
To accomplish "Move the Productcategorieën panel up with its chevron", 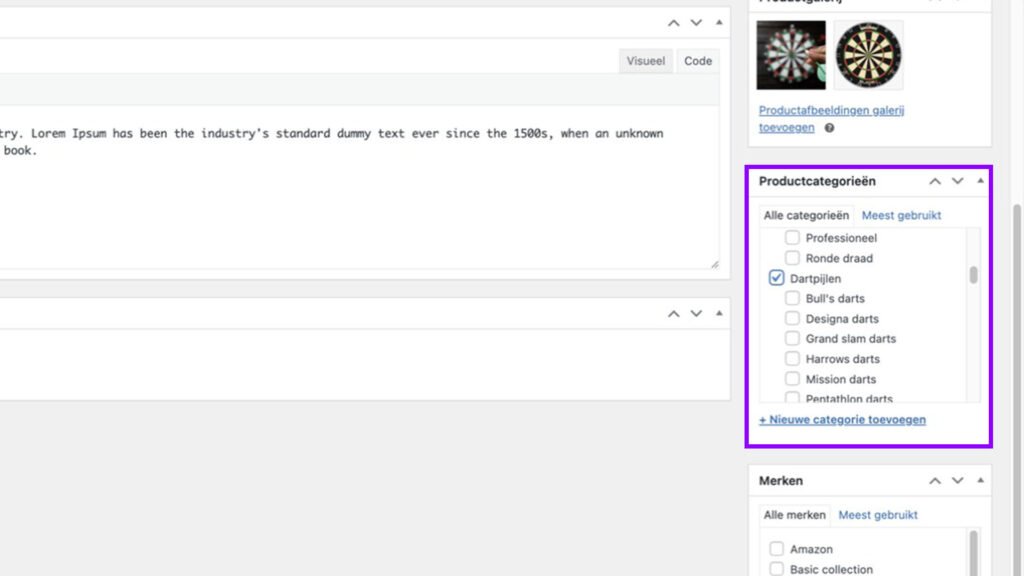I will click(935, 181).
